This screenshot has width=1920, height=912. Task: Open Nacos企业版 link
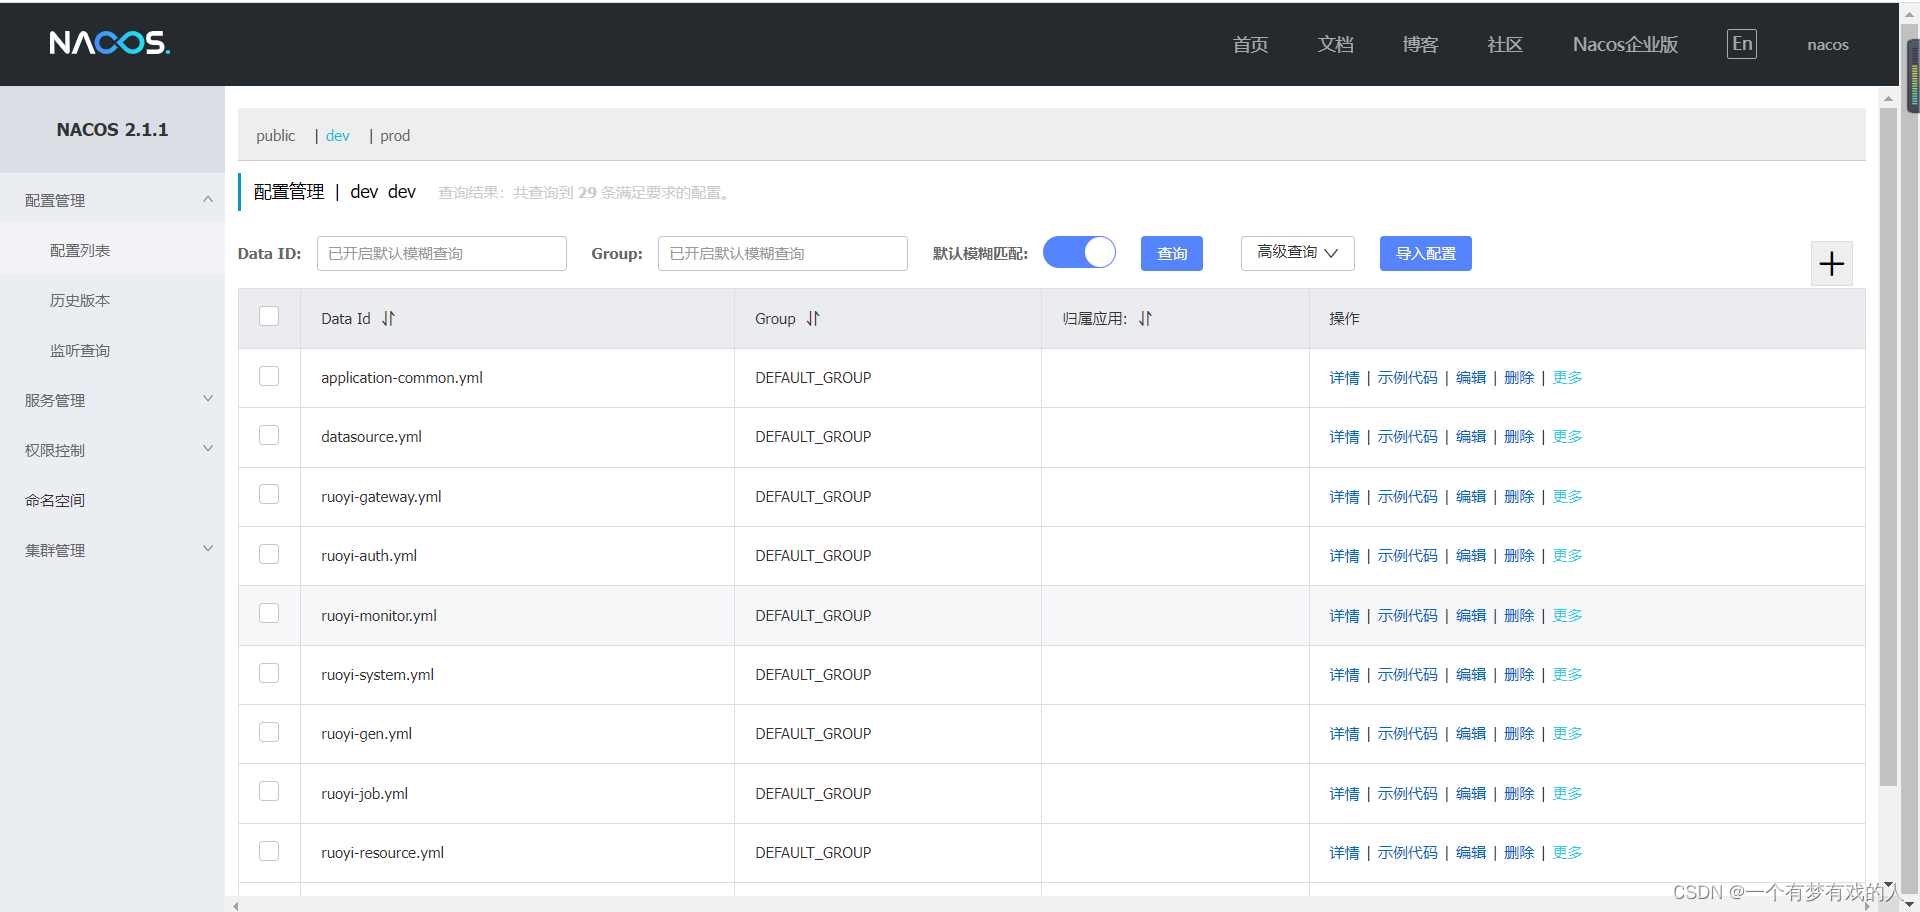tap(1625, 44)
